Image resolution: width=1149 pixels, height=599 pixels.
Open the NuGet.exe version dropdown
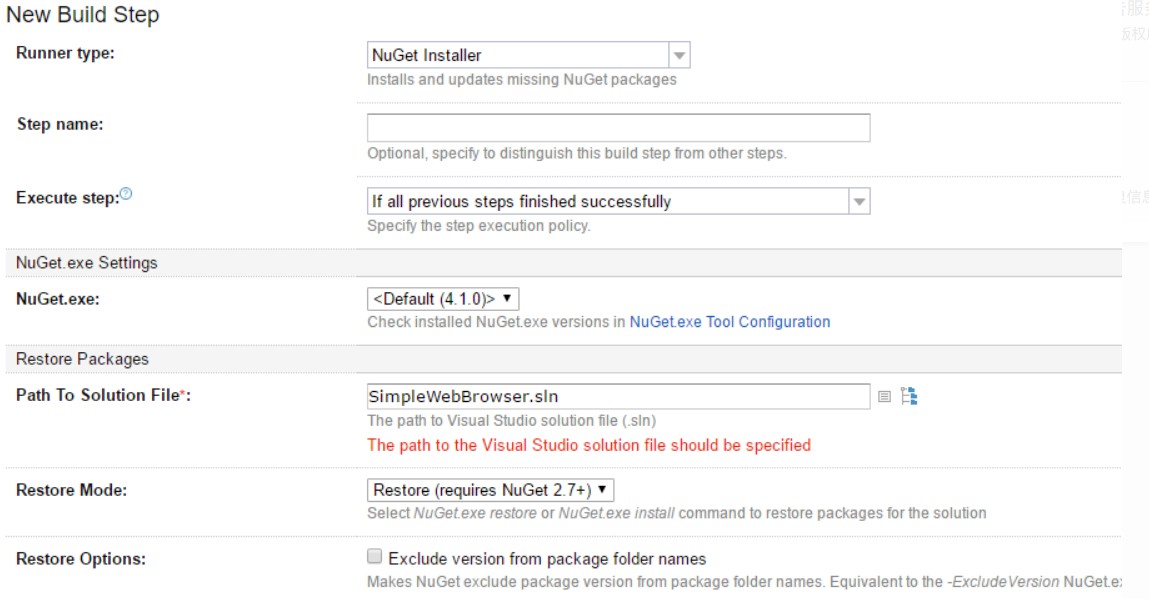443,298
